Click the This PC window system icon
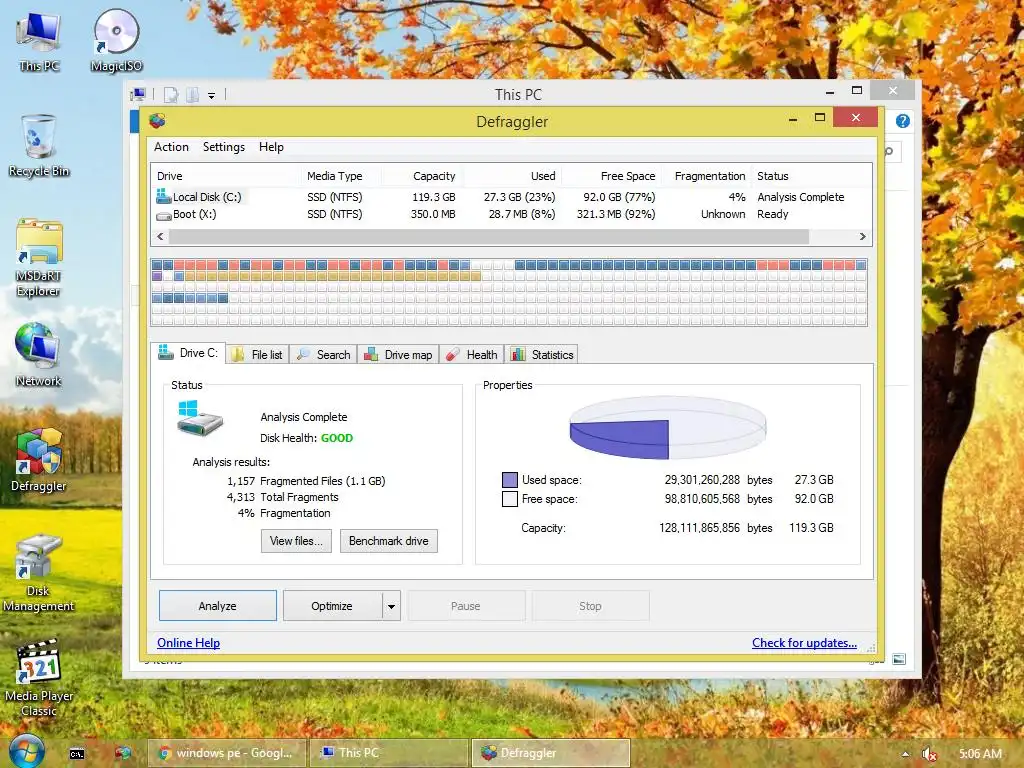The image size is (1024, 768). pyautogui.click(x=138, y=95)
